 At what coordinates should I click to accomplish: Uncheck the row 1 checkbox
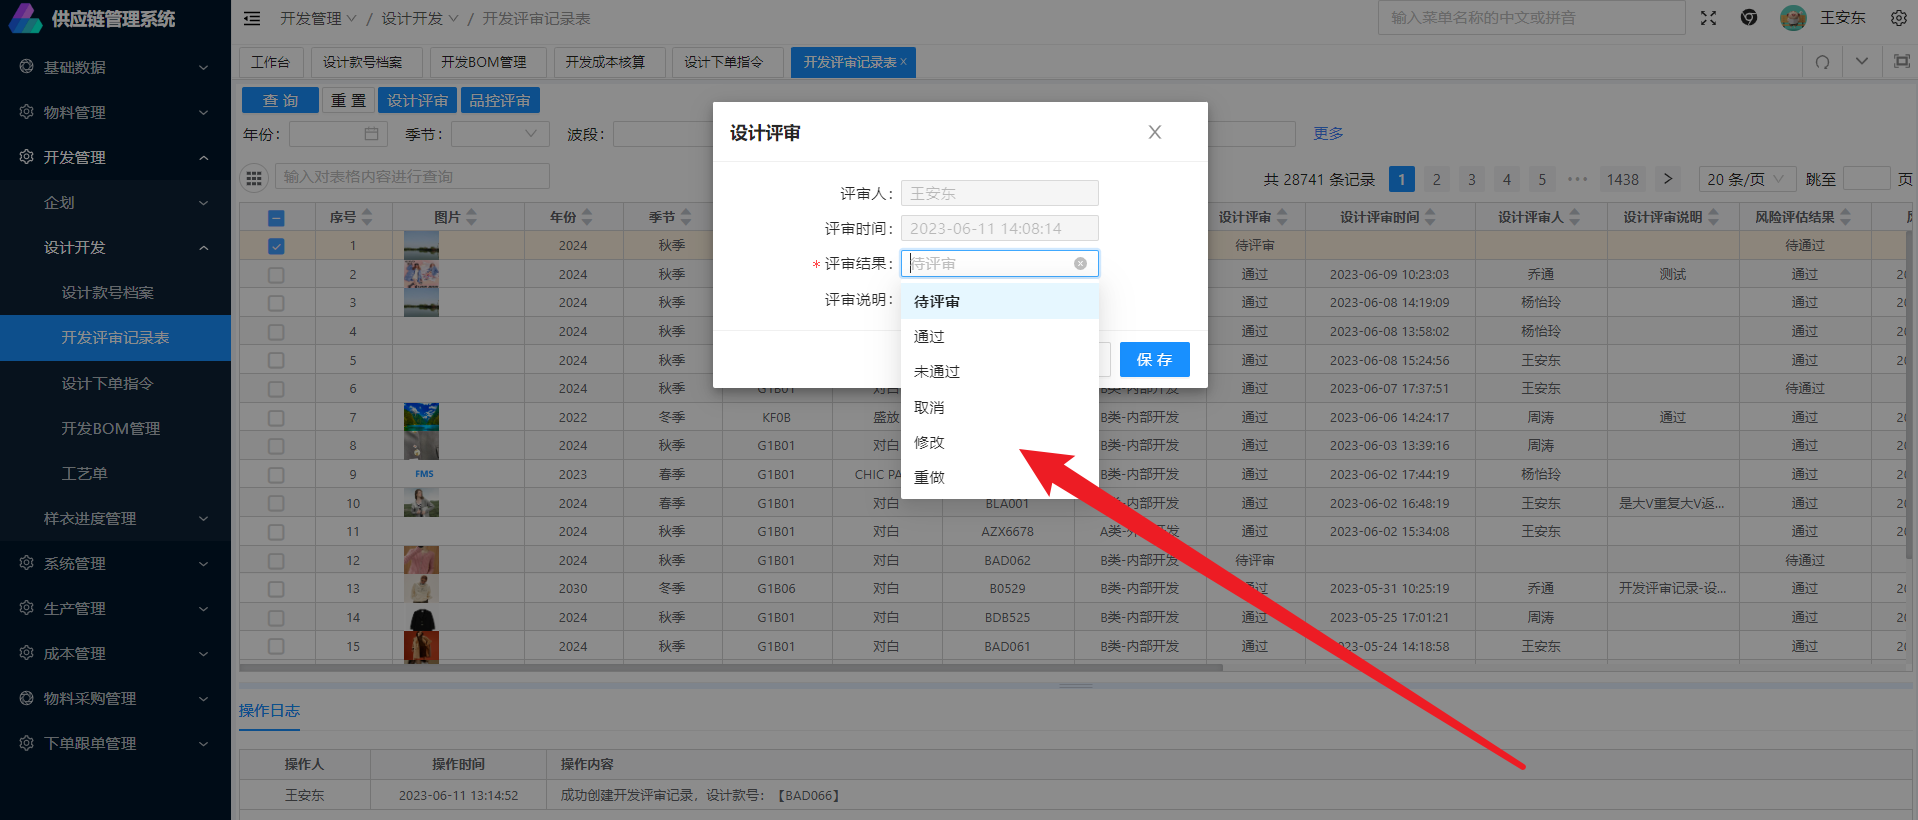(276, 246)
